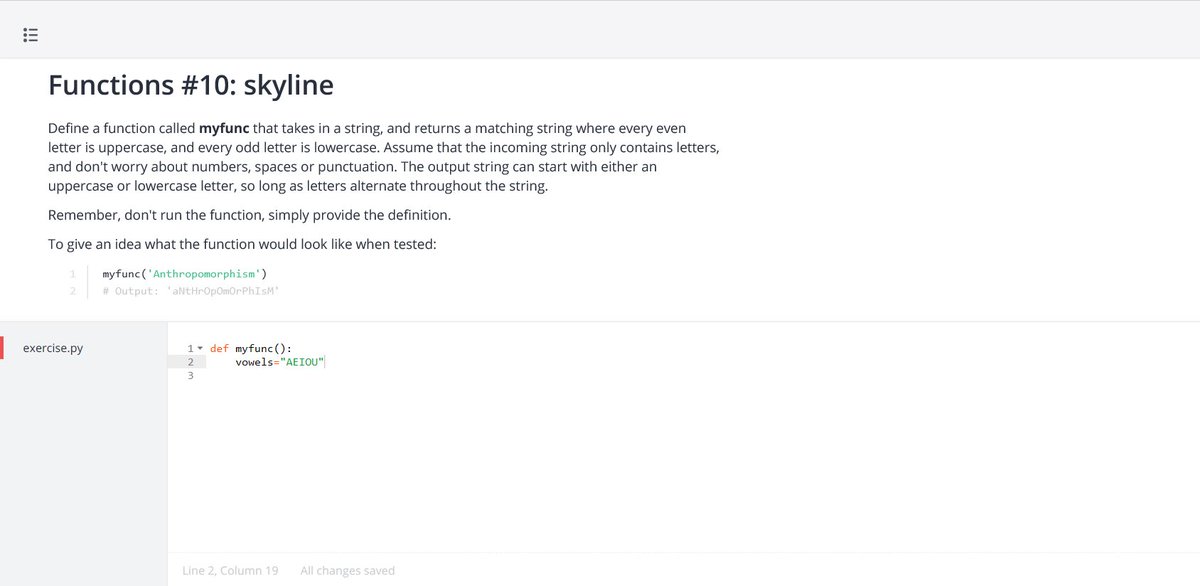
Task: Click the 'Line 2, Column 19' status
Action: pyautogui.click(x=230, y=571)
